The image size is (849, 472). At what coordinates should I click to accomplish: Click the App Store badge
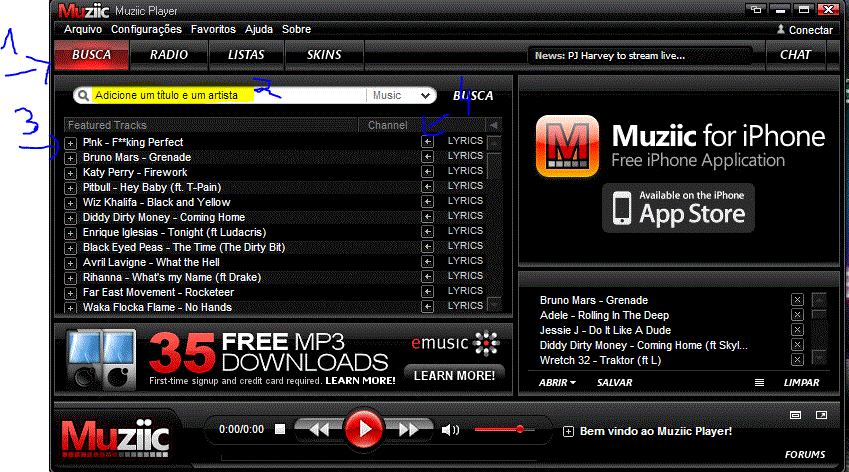click(678, 208)
